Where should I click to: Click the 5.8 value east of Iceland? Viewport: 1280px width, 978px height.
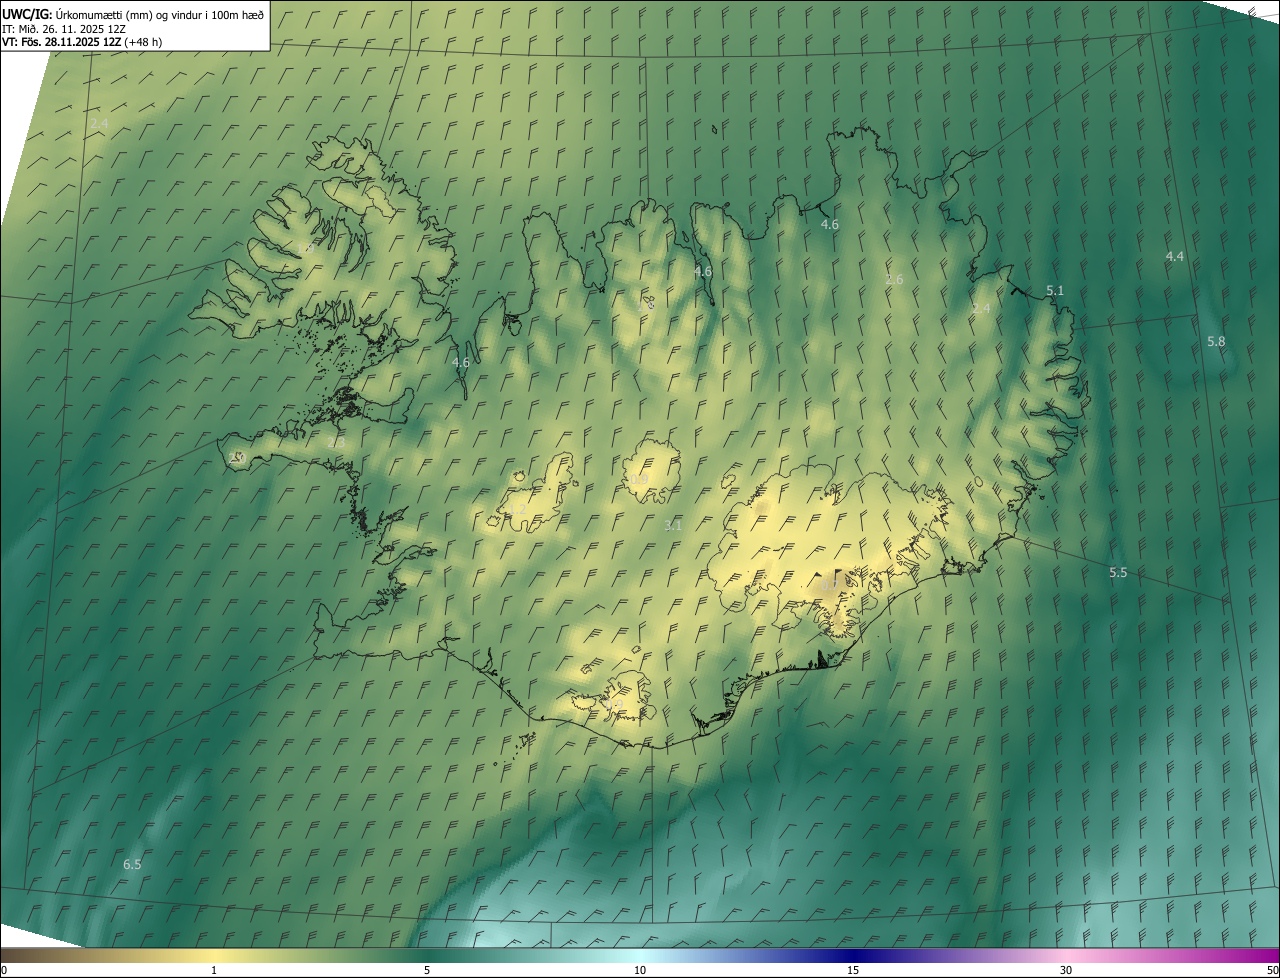tap(1216, 341)
